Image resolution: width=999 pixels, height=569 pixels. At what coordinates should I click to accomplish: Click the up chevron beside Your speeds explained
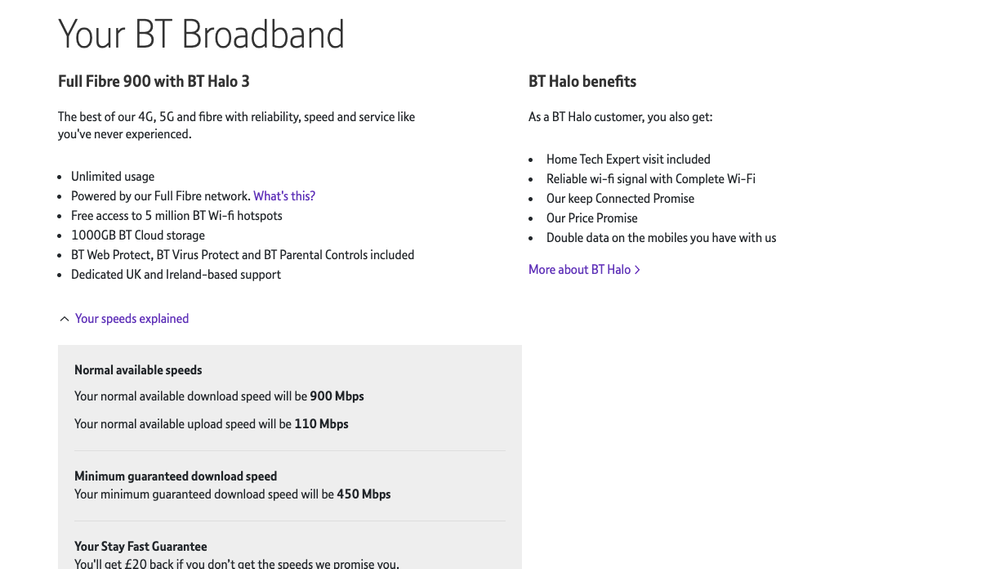pyautogui.click(x=64, y=319)
